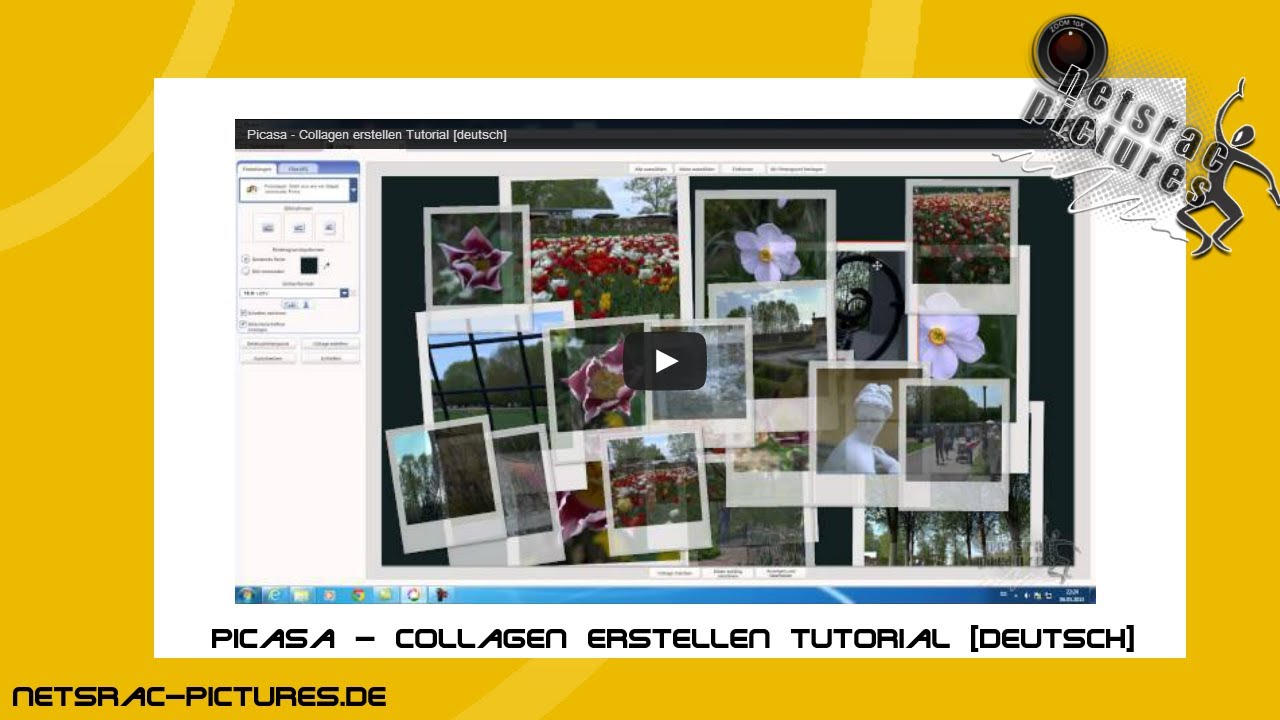Open Internet Explorer from the taskbar
Screen dimensions: 1280x720
click(275, 595)
